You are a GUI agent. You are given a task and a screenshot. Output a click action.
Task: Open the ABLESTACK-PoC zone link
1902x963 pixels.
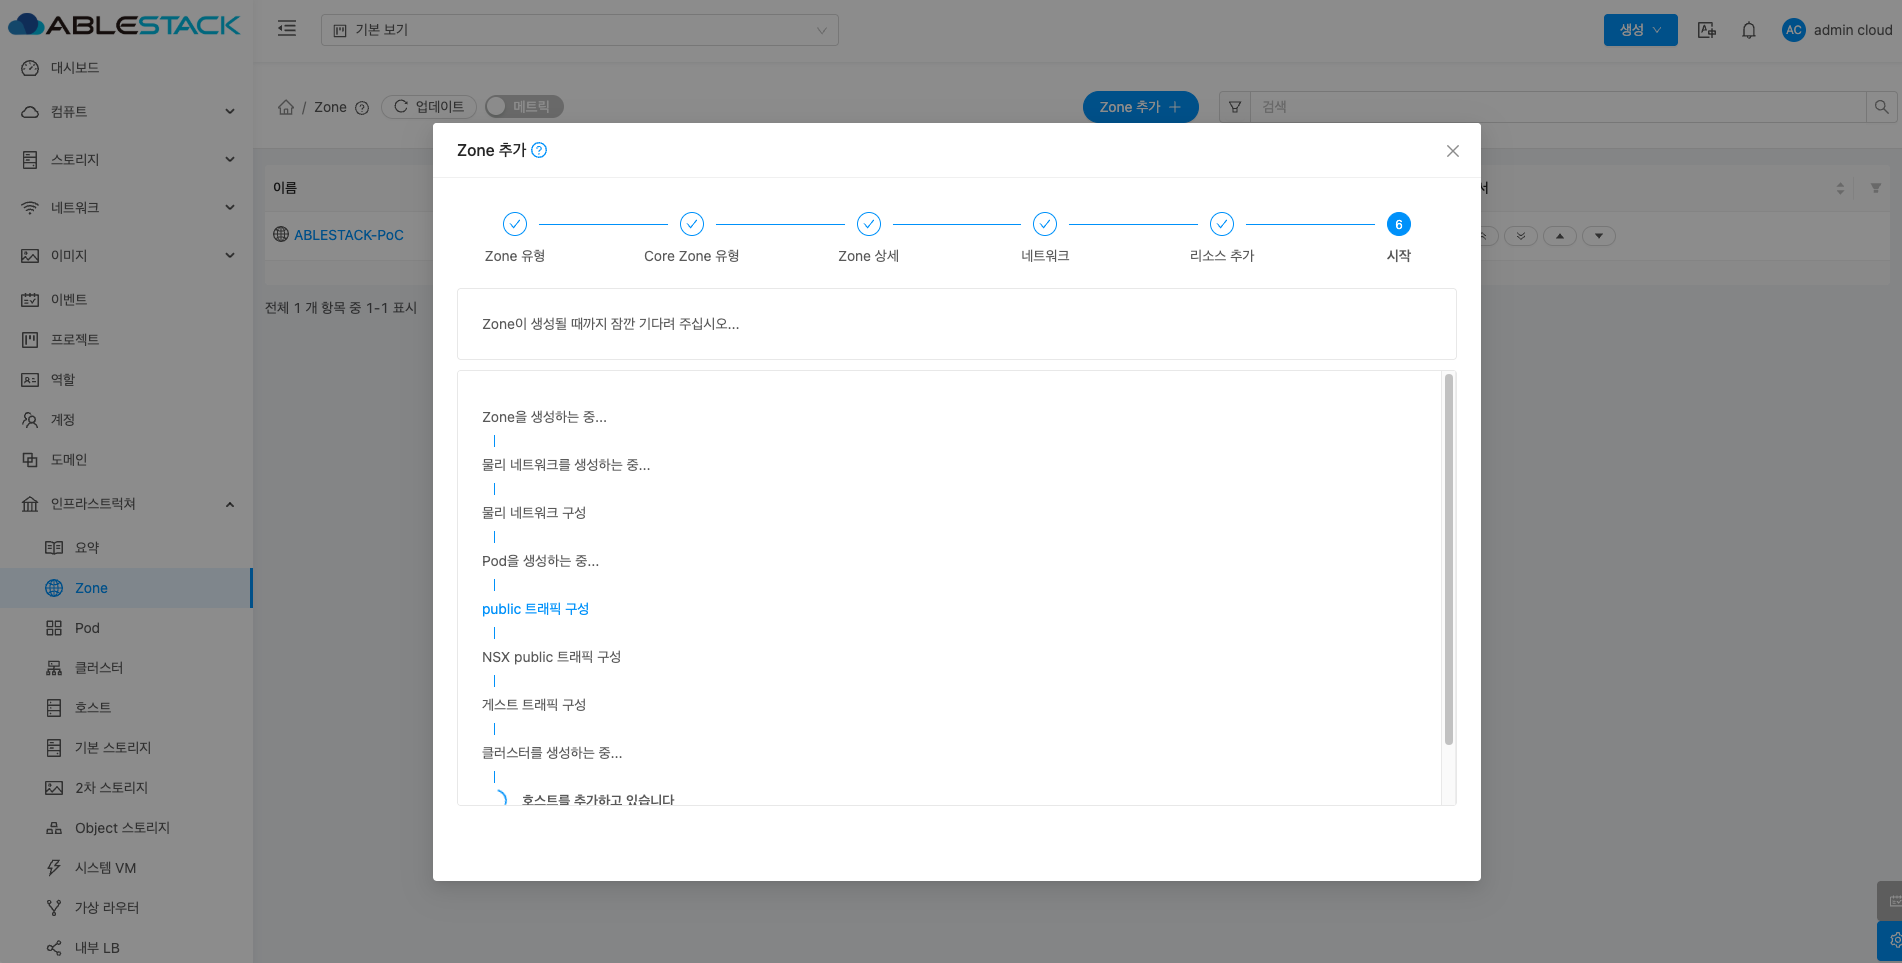(x=349, y=235)
